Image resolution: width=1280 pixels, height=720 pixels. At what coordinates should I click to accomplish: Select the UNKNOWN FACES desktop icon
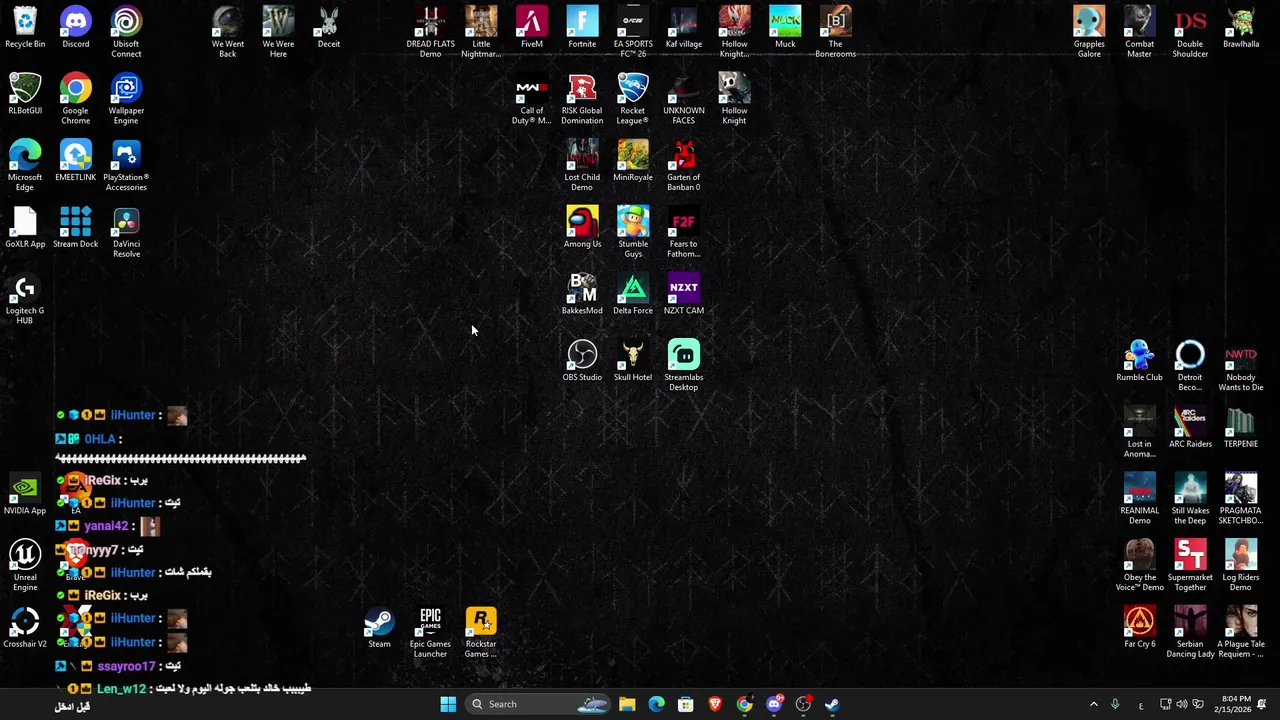click(x=684, y=99)
